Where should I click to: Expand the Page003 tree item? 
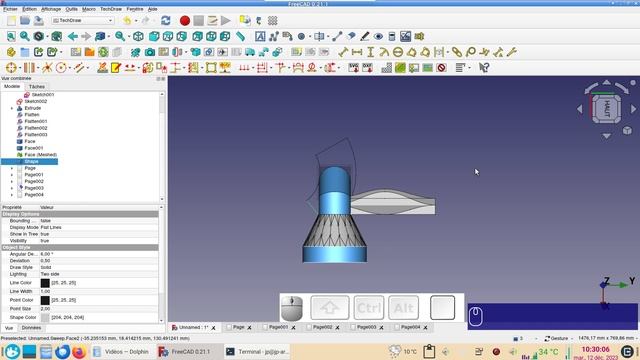coord(12,188)
